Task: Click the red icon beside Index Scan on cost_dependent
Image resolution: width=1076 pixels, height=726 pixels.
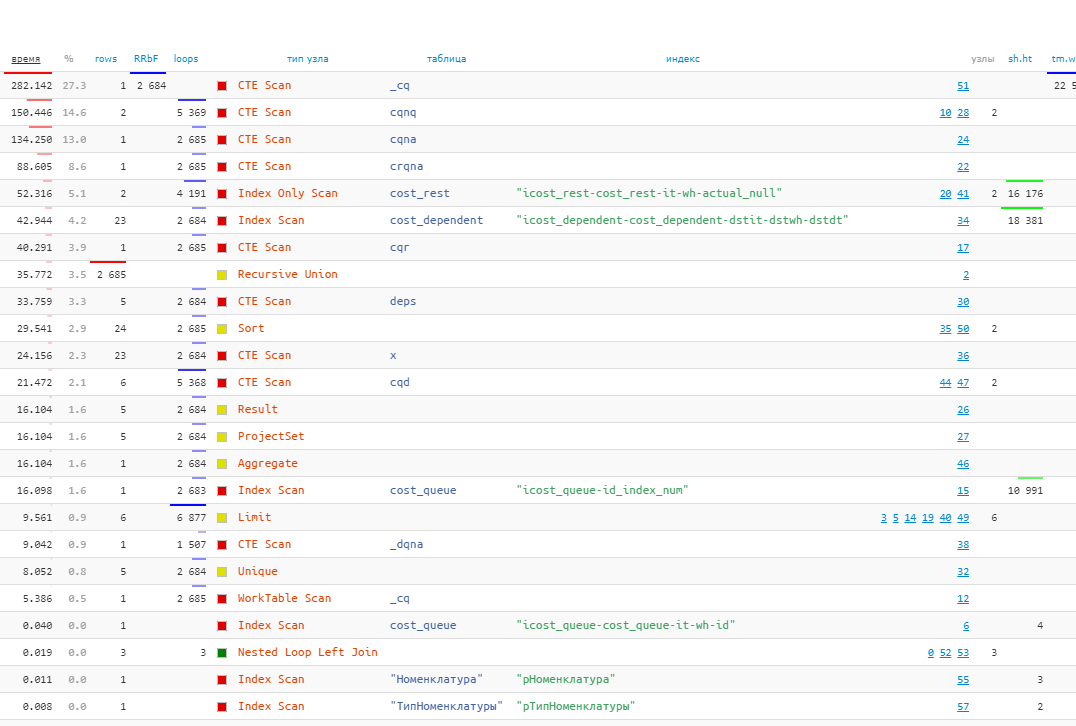Action: coord(222,220)
